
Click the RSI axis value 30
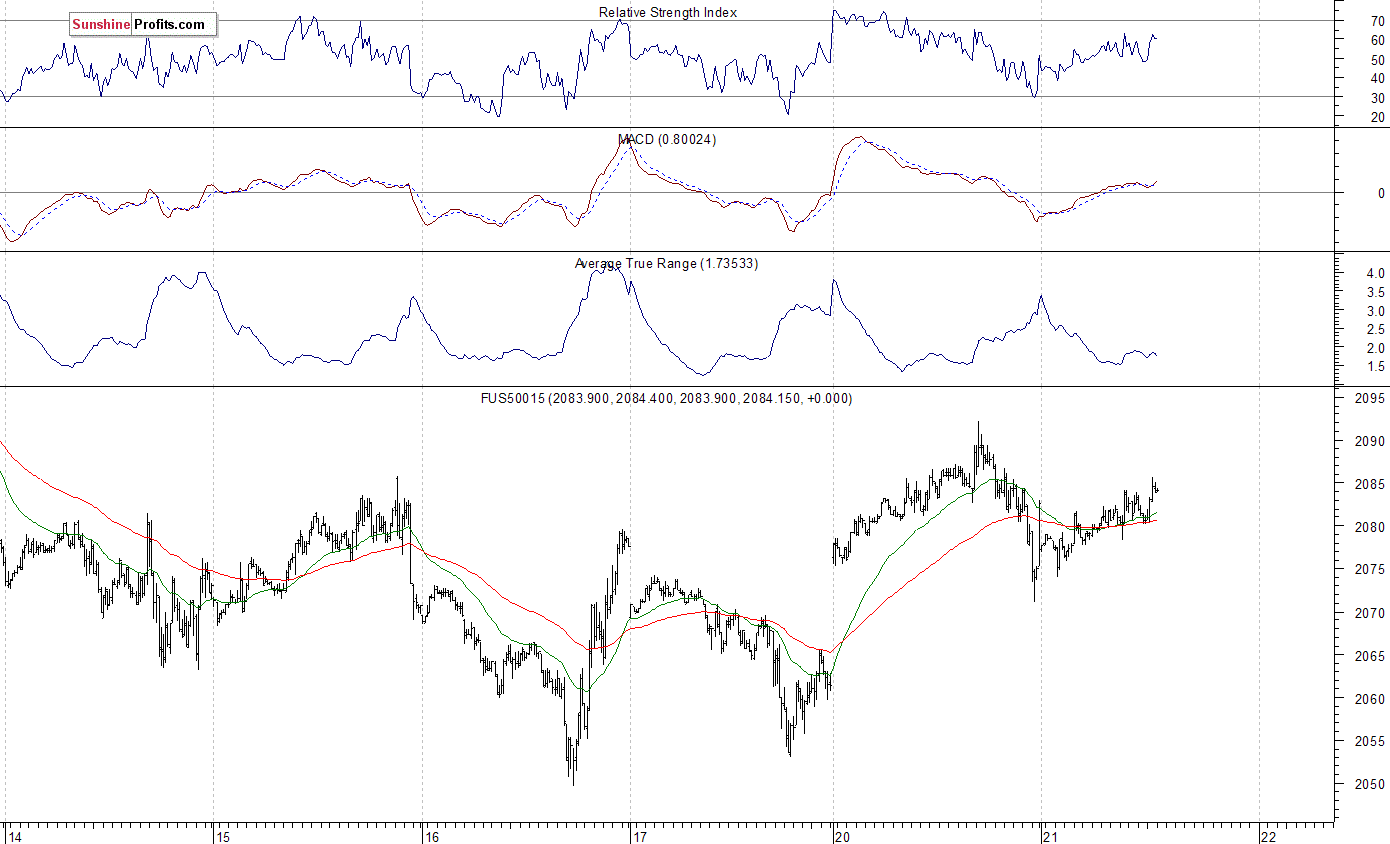tap(1378, 98)
